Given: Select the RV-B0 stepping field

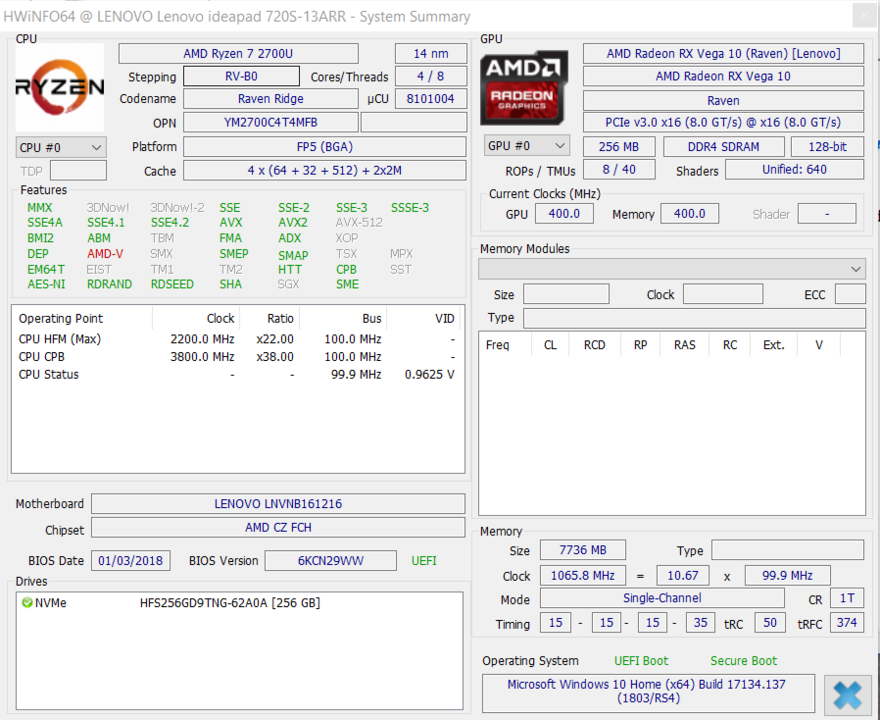Looking at the screenshot, I should coord(241,76).
